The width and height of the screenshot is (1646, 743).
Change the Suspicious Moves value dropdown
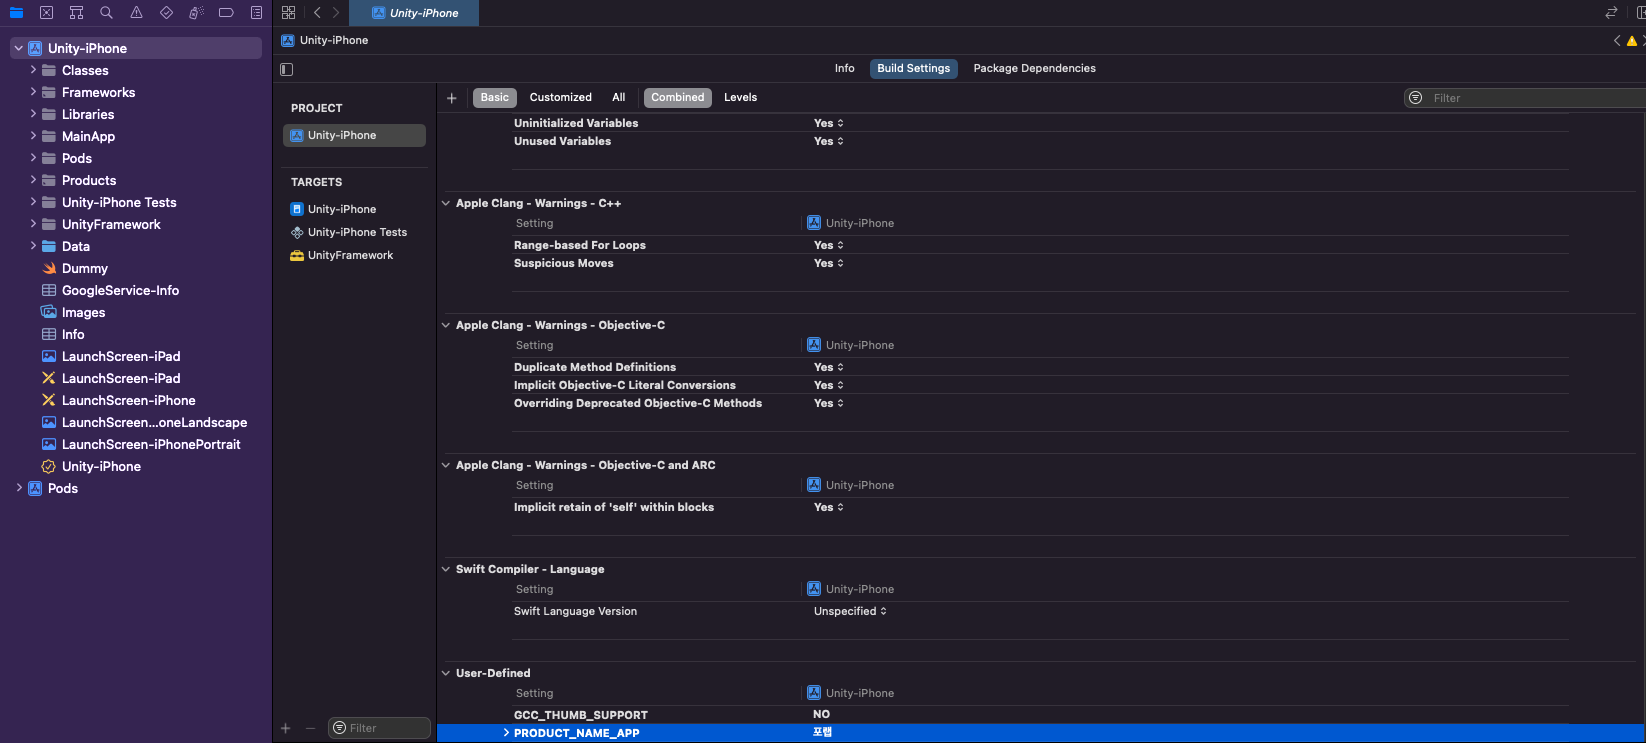tap(829, 263)
